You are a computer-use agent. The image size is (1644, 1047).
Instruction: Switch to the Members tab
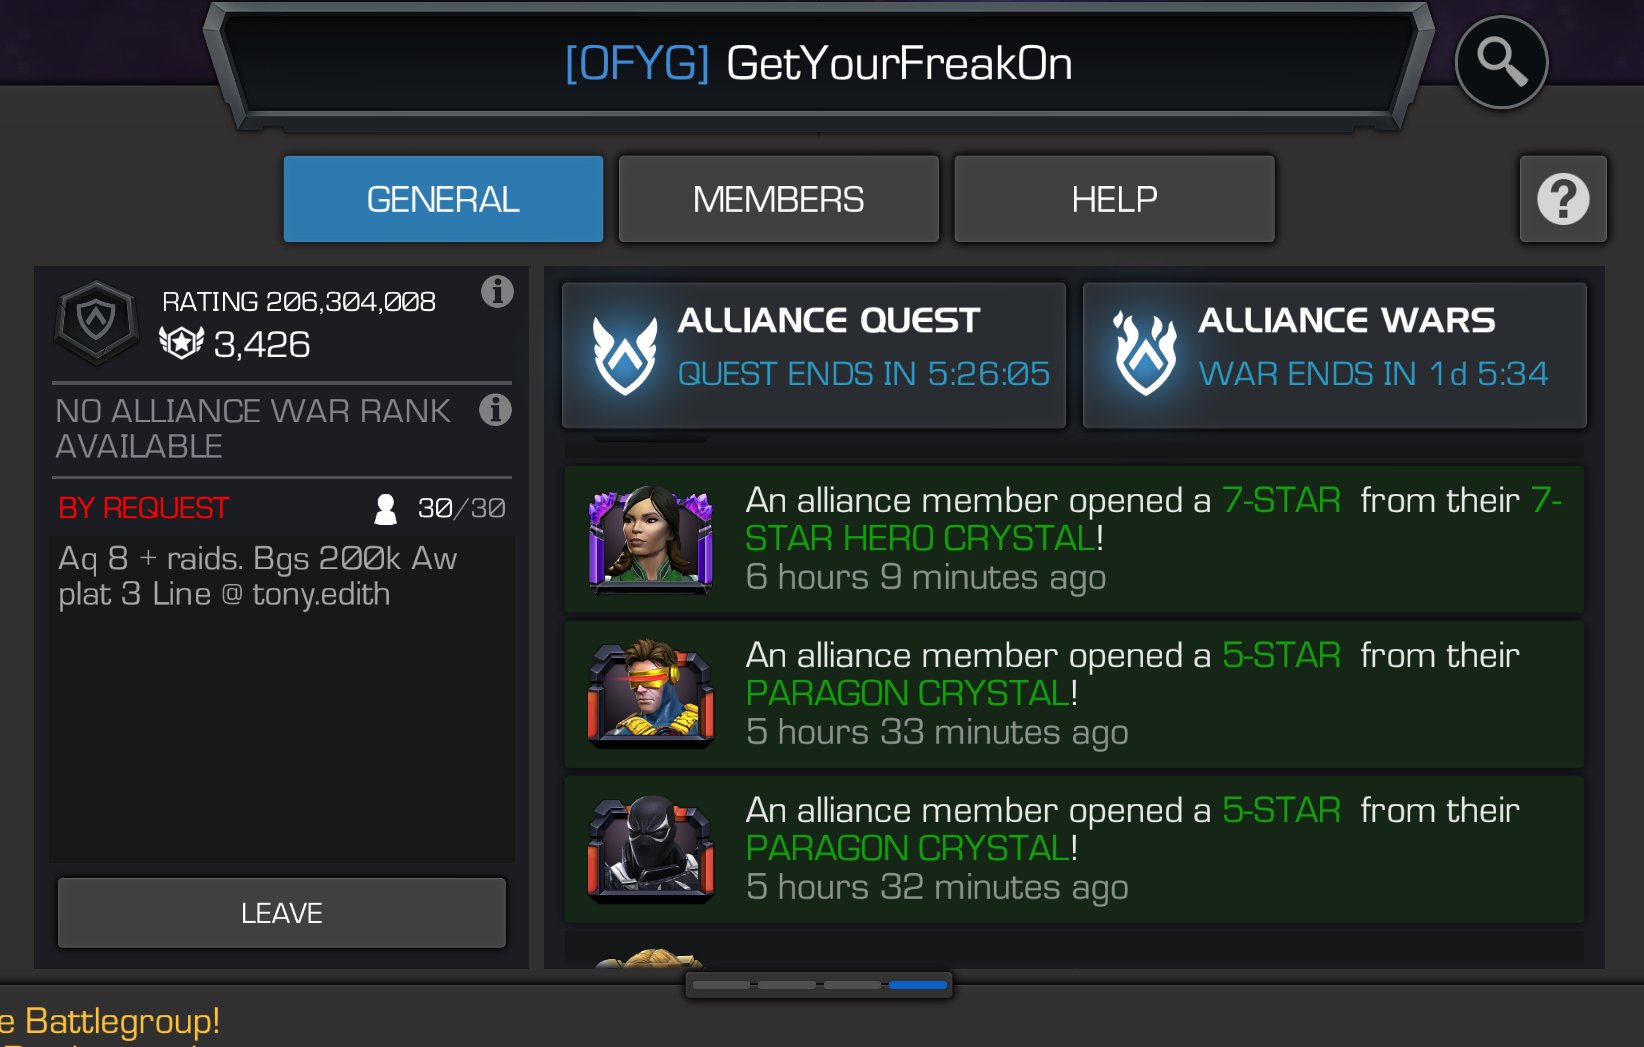[779, 199]
